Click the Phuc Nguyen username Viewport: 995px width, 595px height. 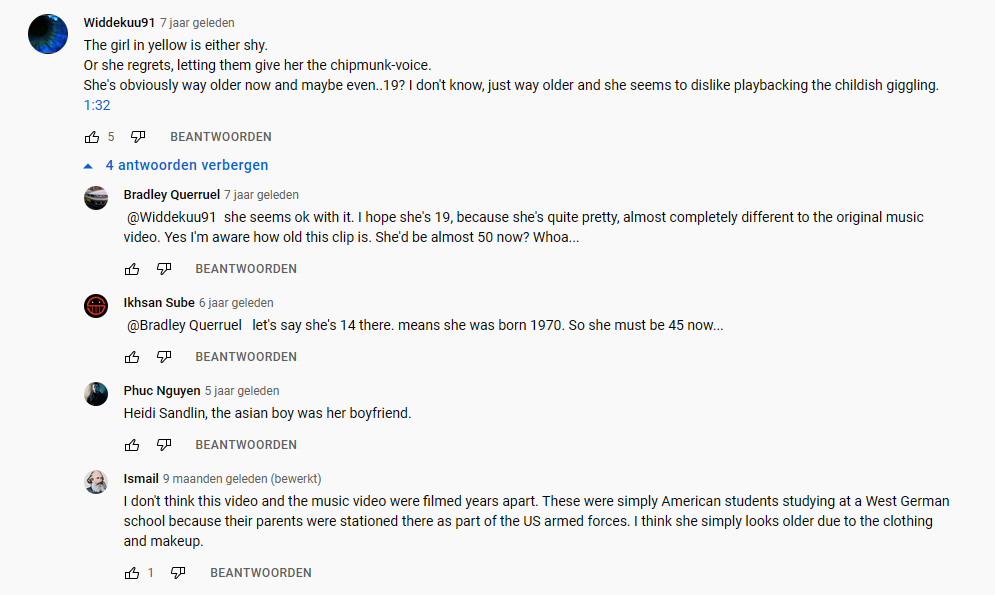(161, 391)
